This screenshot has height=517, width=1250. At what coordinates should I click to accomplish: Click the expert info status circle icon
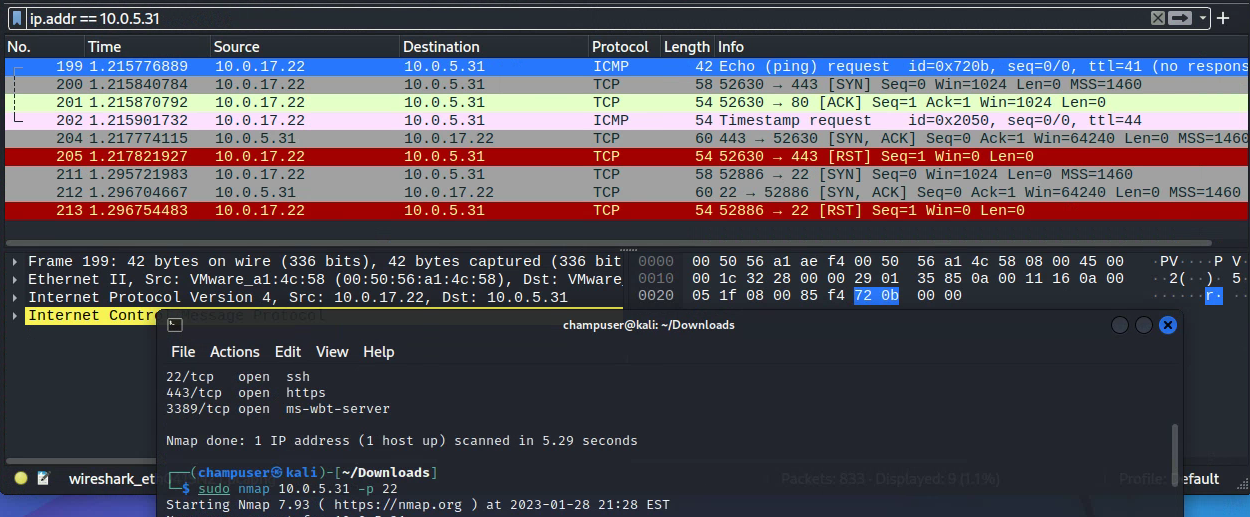pos(20,478)
